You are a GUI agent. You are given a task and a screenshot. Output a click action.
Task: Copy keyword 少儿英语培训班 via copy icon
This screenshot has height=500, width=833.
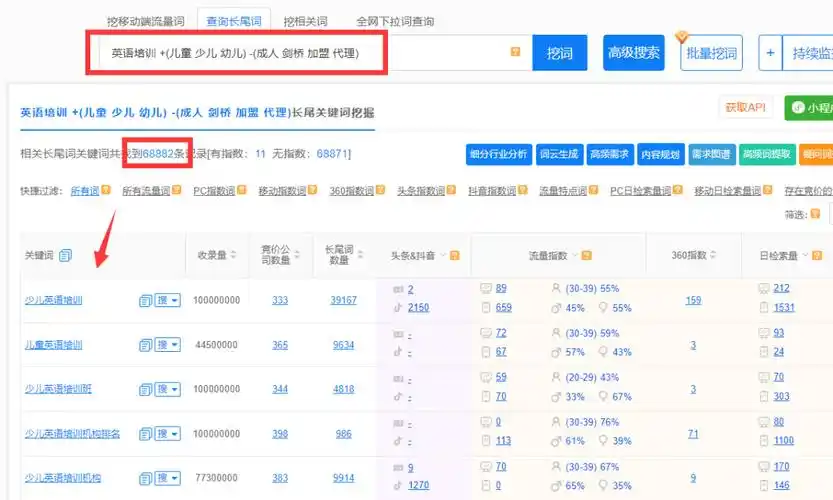click(146, 389)
